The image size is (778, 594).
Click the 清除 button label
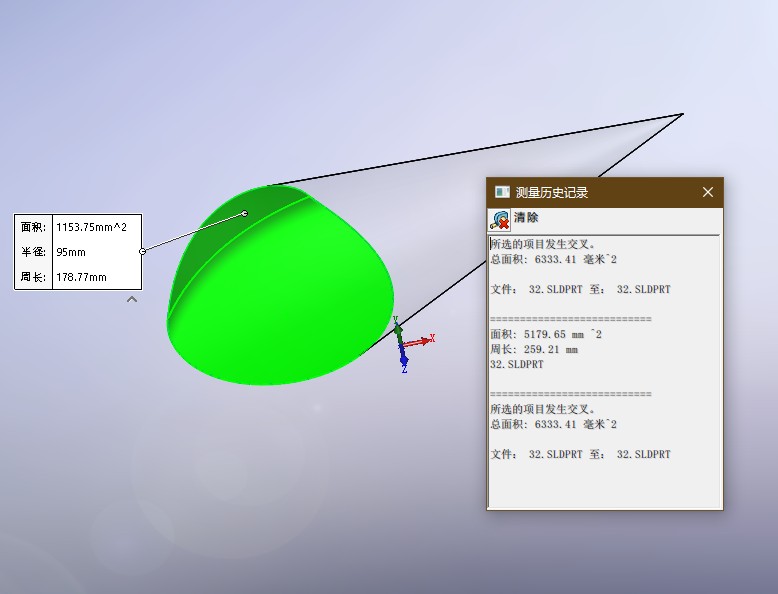pos(526,218)
